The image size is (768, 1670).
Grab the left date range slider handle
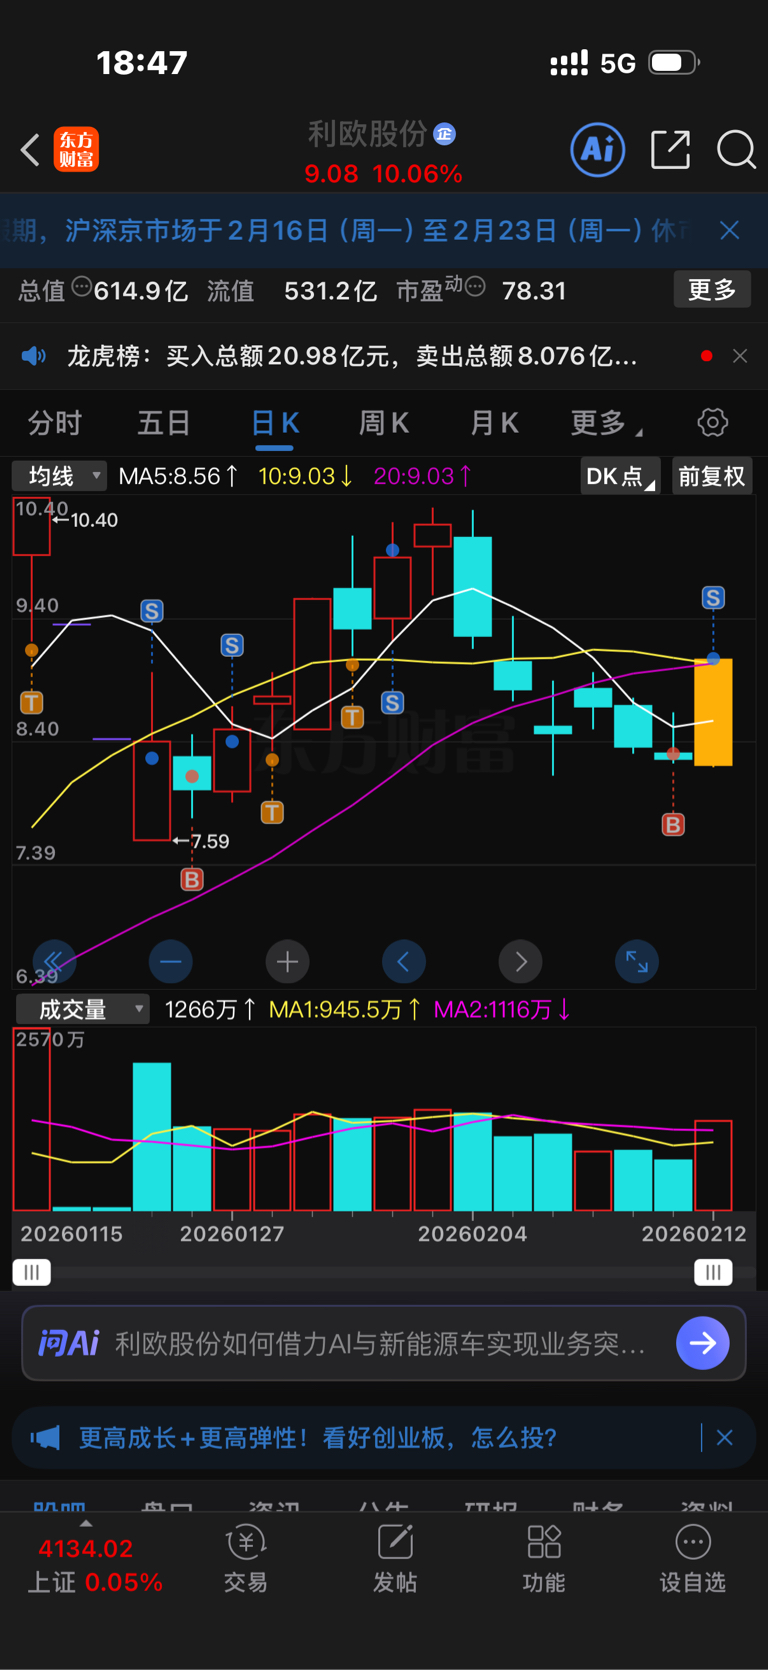[x=31, y=1272]
